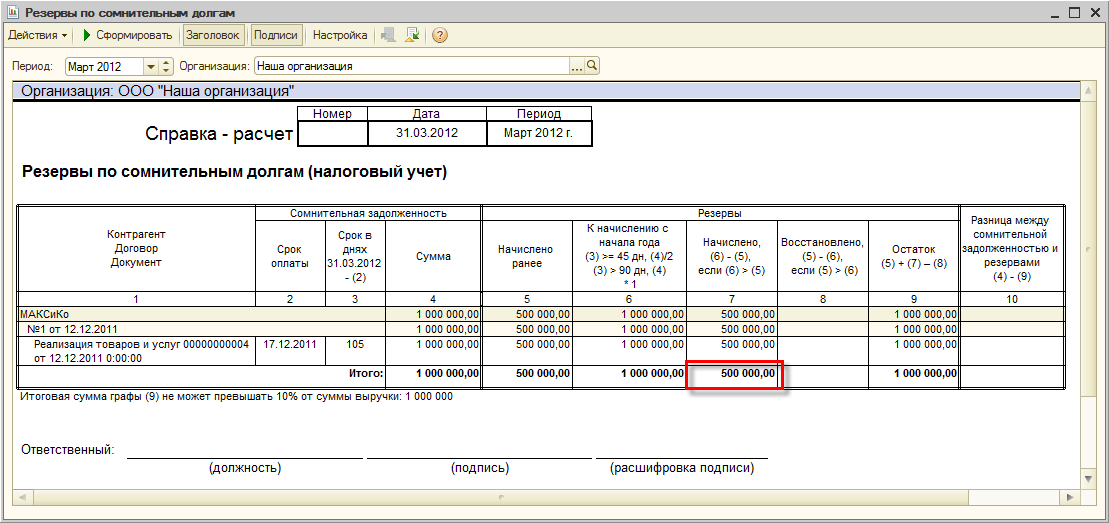The image size is (1109, 523).
Task: Click the Итого label
Action: point(366,373)
